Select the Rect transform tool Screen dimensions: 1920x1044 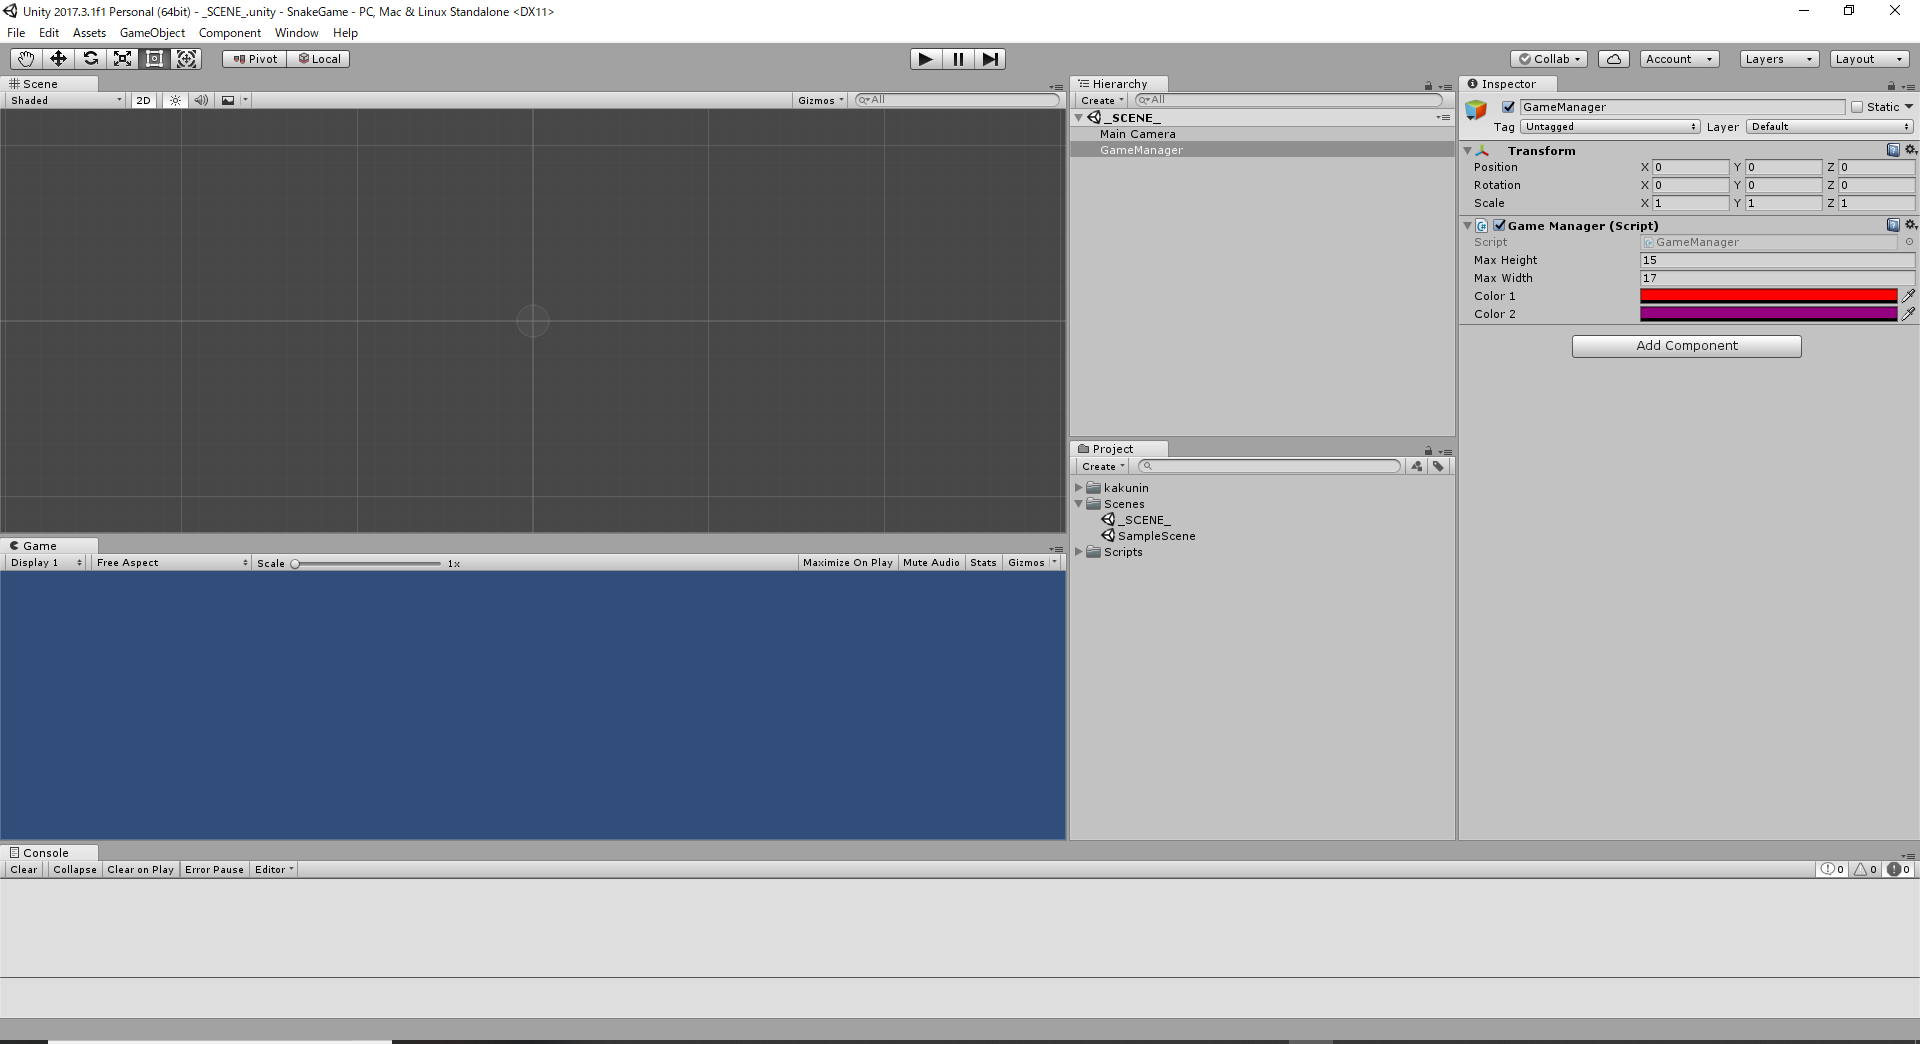(154, 59)
